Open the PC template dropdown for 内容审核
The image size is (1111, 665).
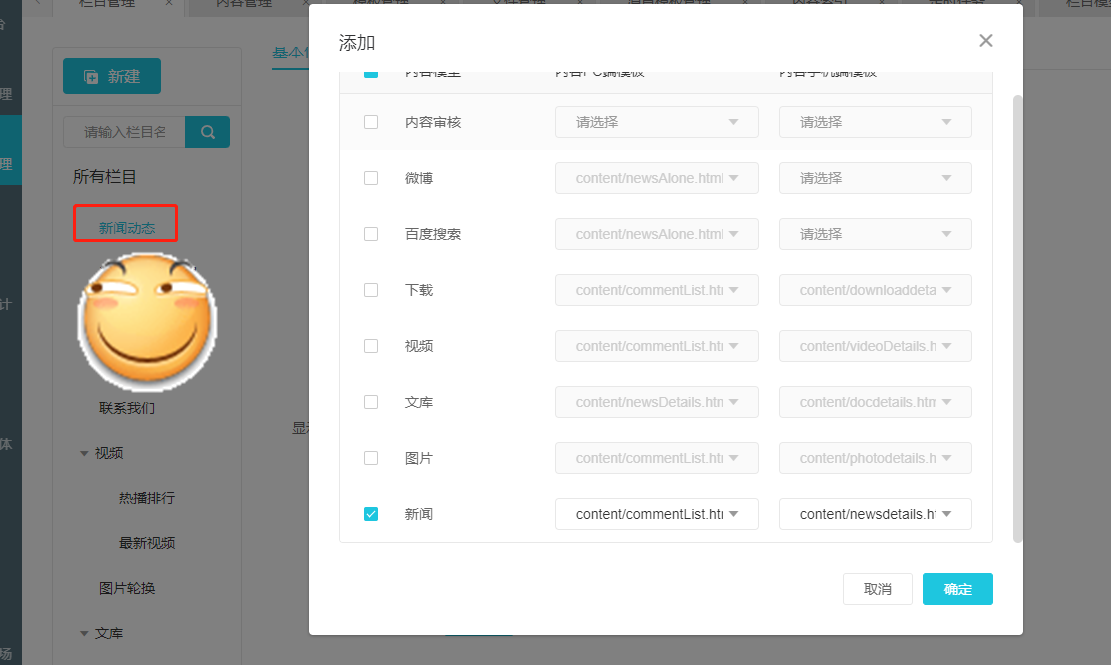tap(656, 122)
